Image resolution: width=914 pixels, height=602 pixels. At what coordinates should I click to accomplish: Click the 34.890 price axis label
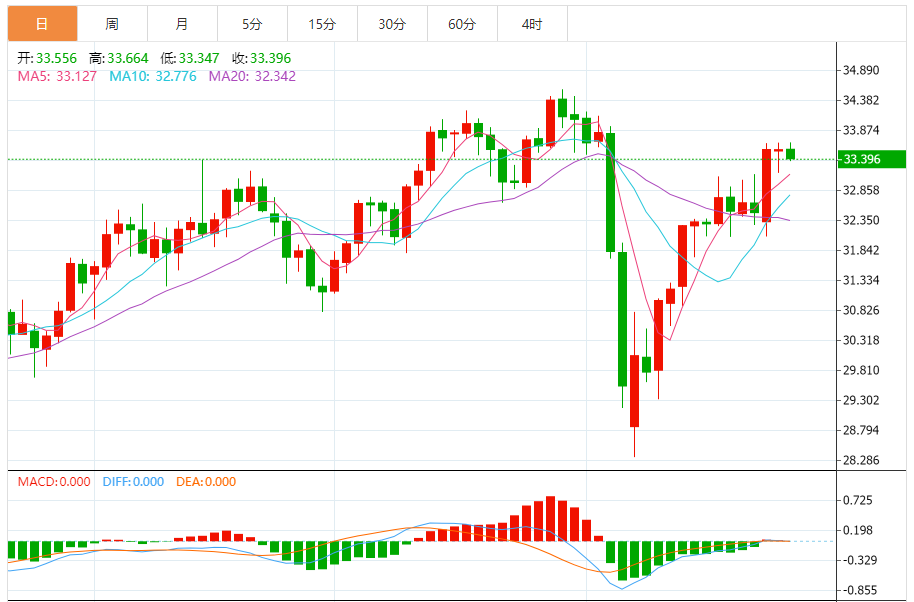(861, 71)
